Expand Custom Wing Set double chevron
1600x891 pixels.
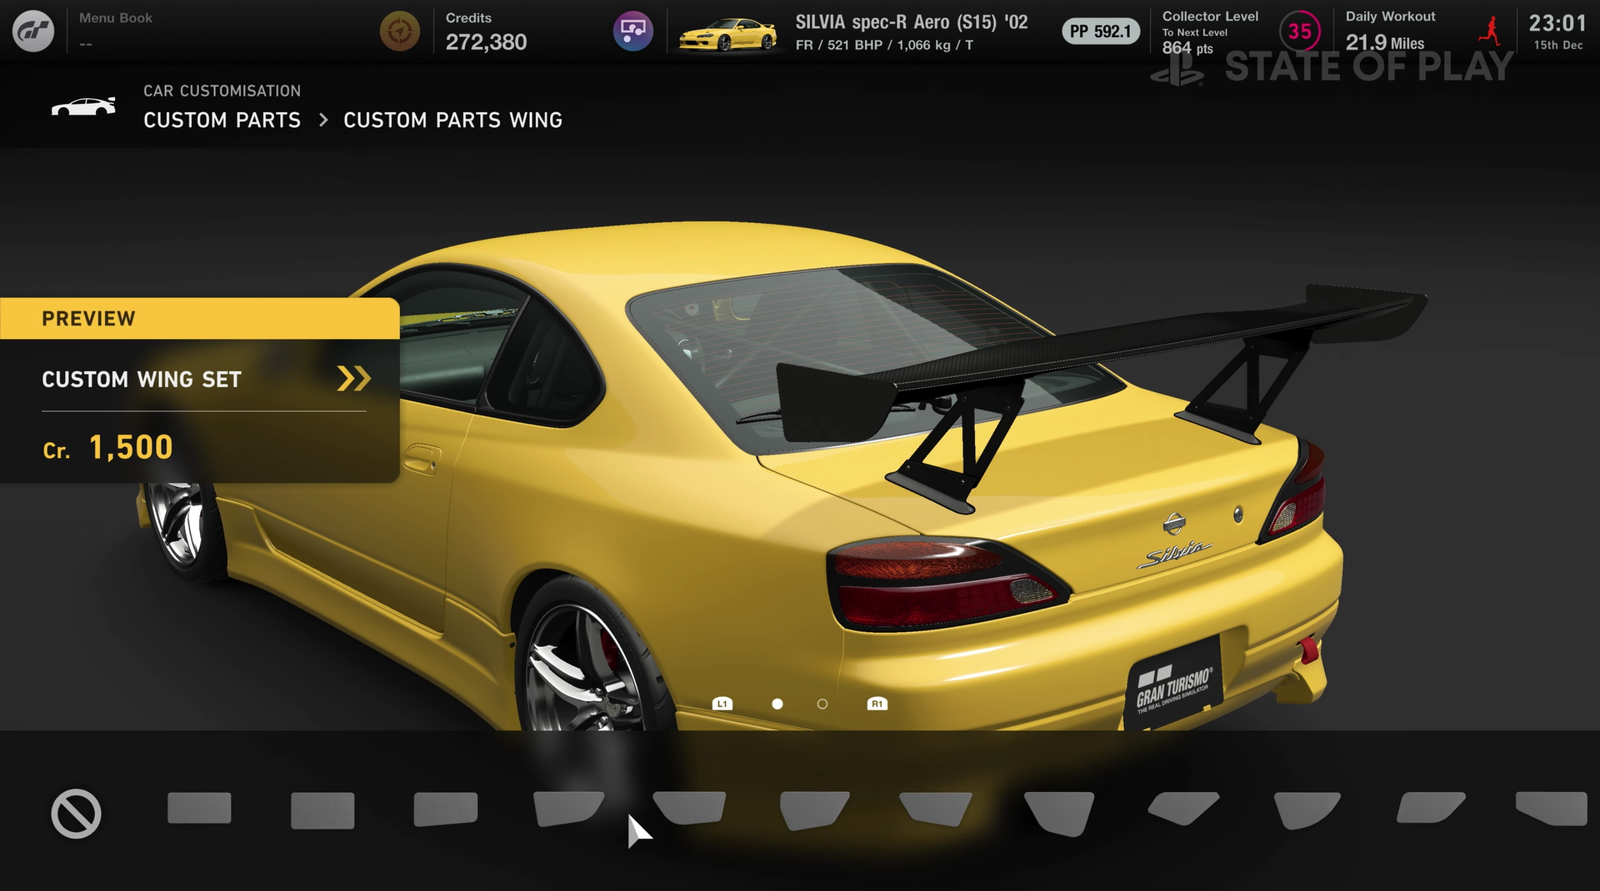point(353,378)
